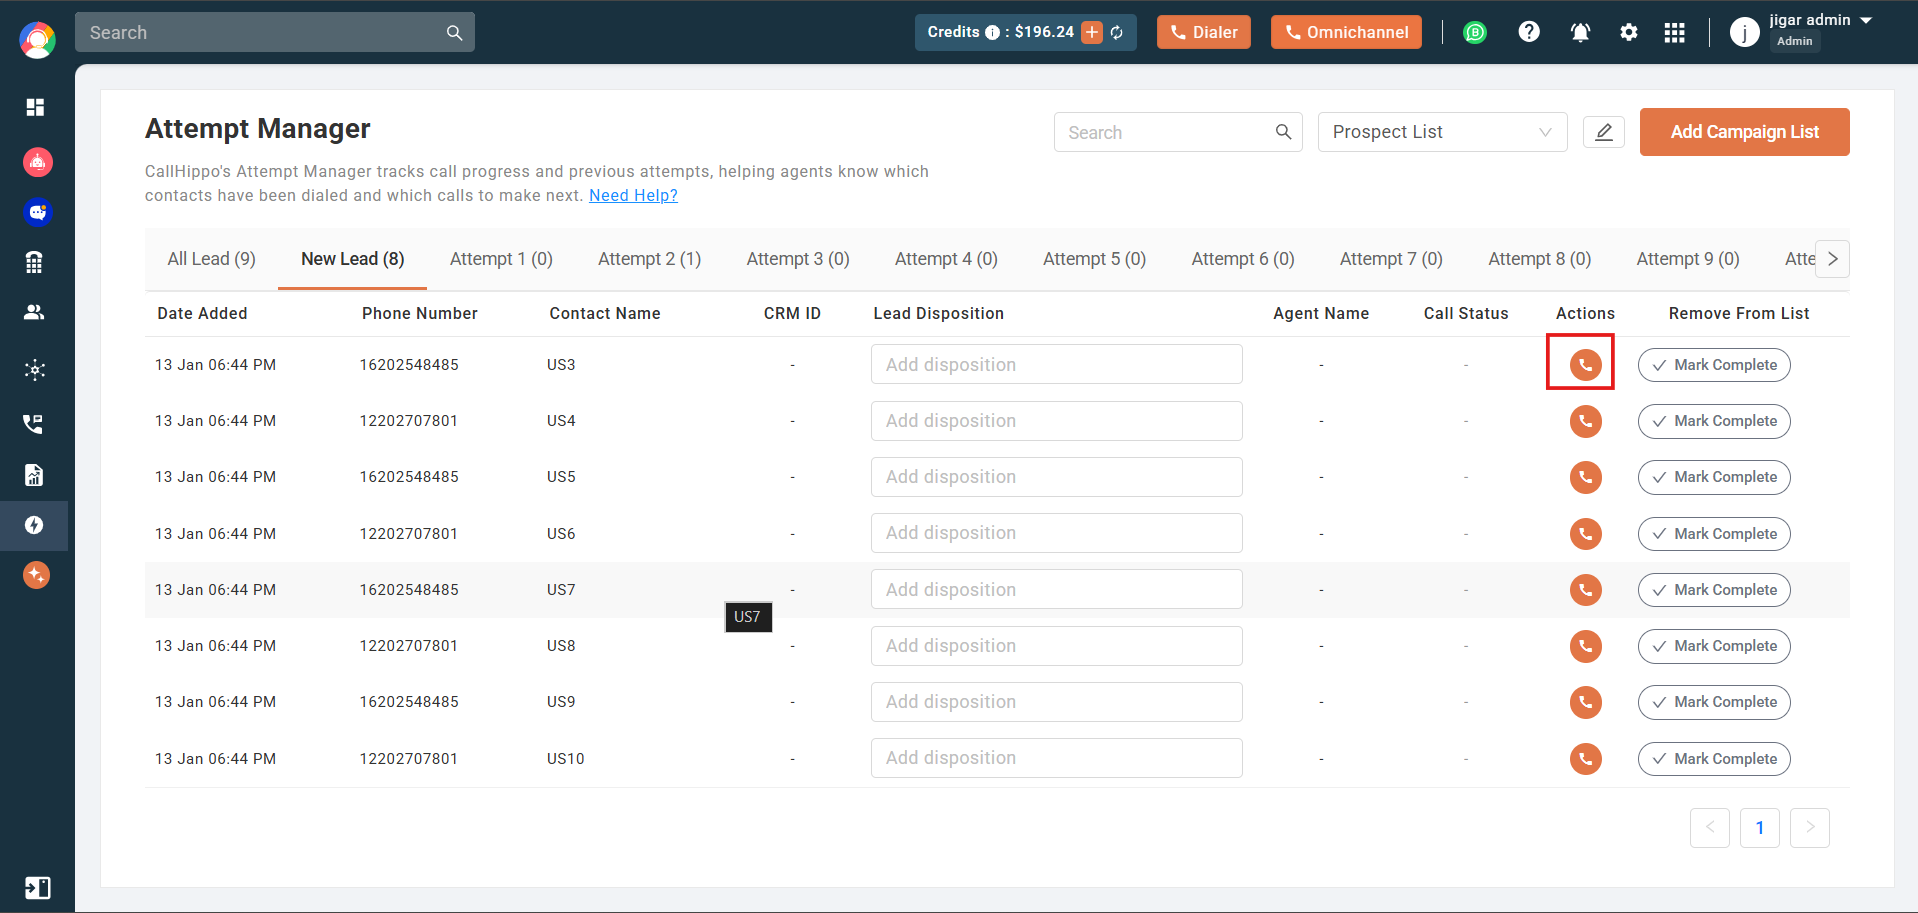1918x913 pixels.
Task: Show more attempt tabs with arrow
Action: [1832, 259]
